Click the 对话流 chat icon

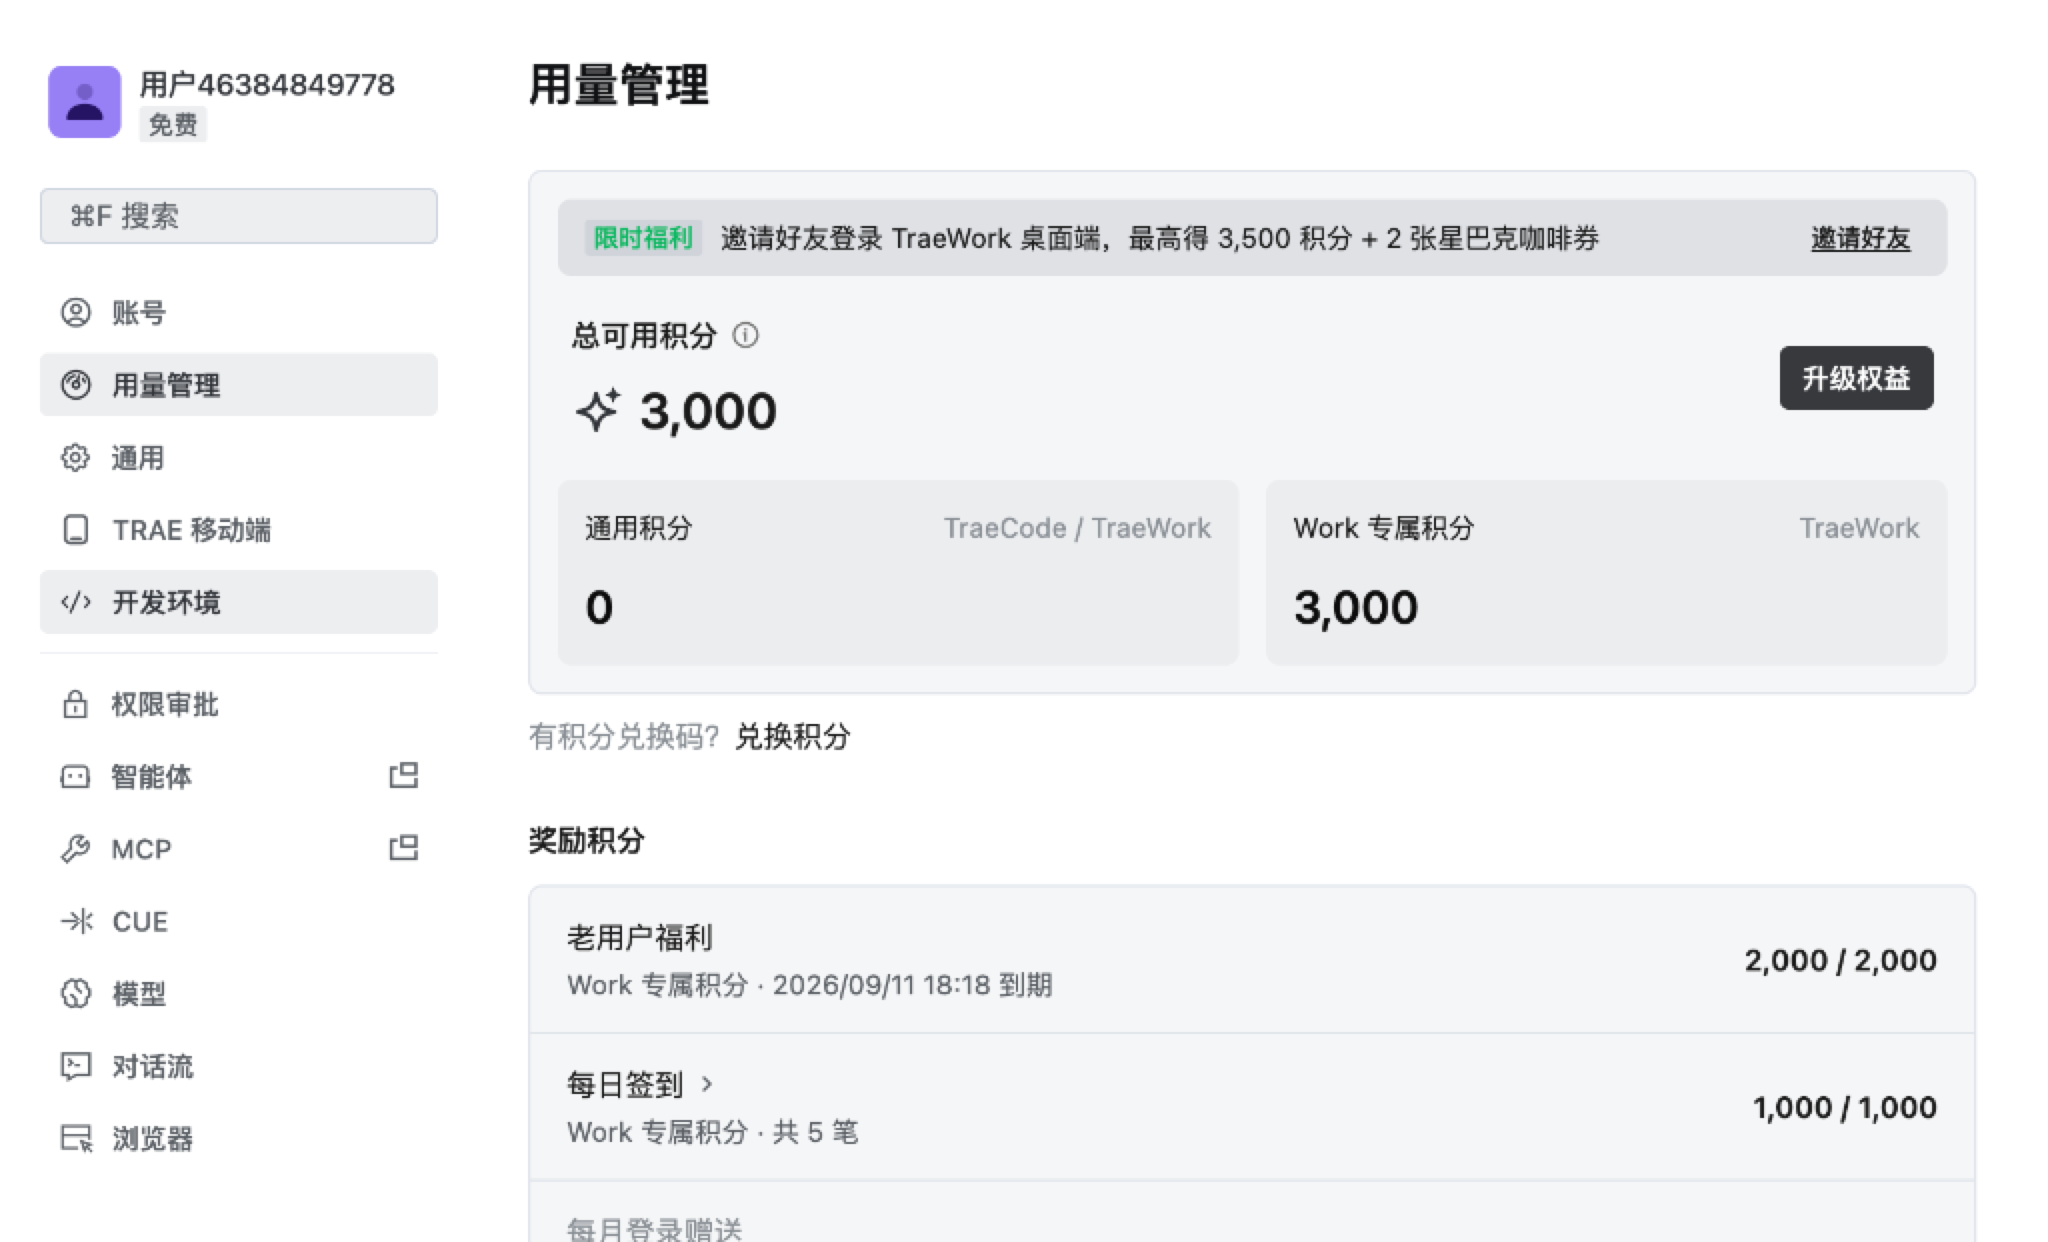(76, 1066)
